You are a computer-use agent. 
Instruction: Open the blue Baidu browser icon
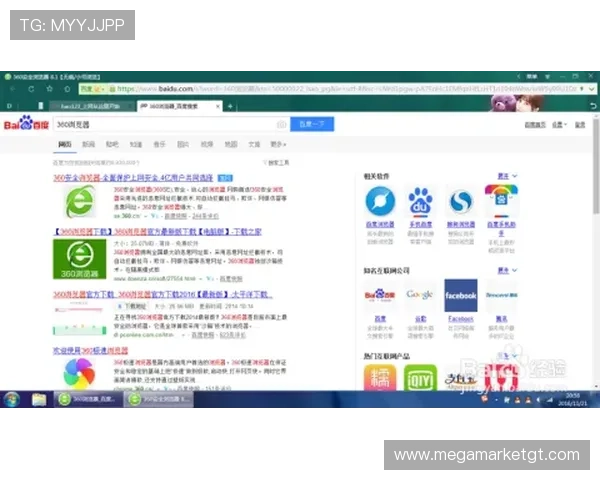point(380,201)
